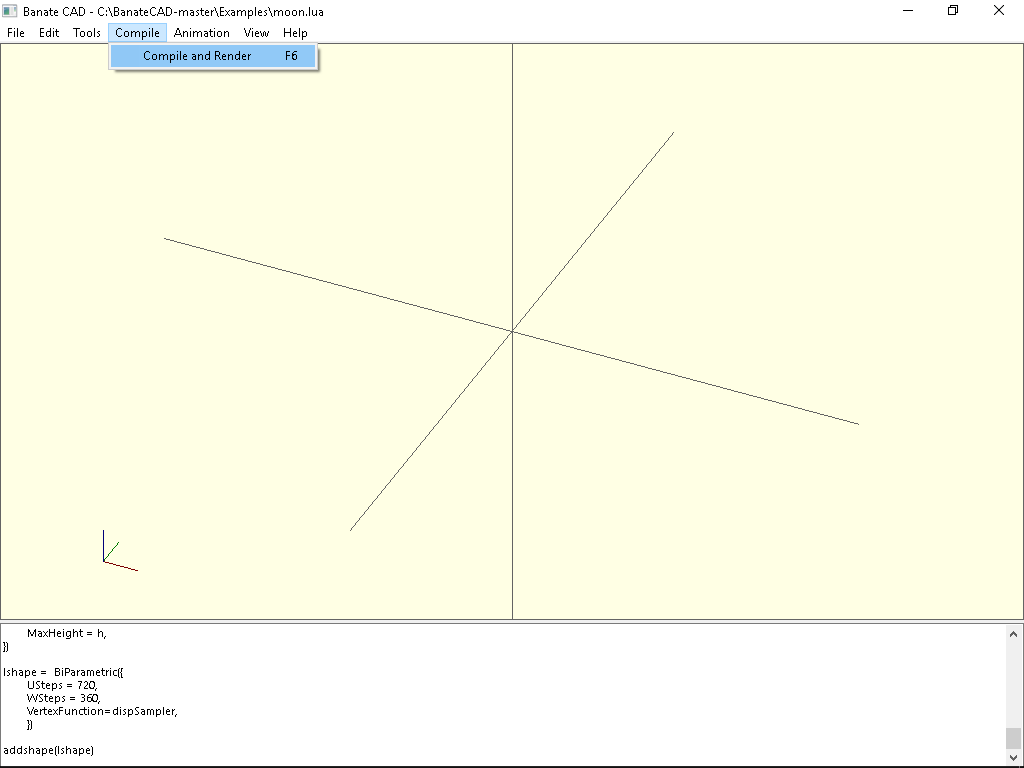Click the scrollbar down arrow

tap(1012, 757)
